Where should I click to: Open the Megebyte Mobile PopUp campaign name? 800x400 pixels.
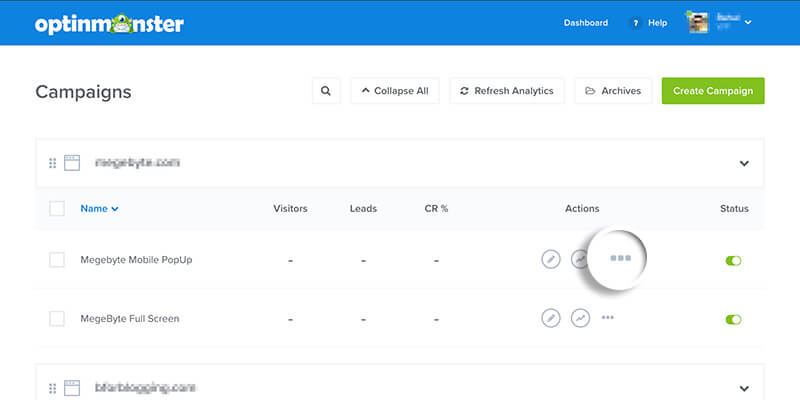click(x=136, y=260)
